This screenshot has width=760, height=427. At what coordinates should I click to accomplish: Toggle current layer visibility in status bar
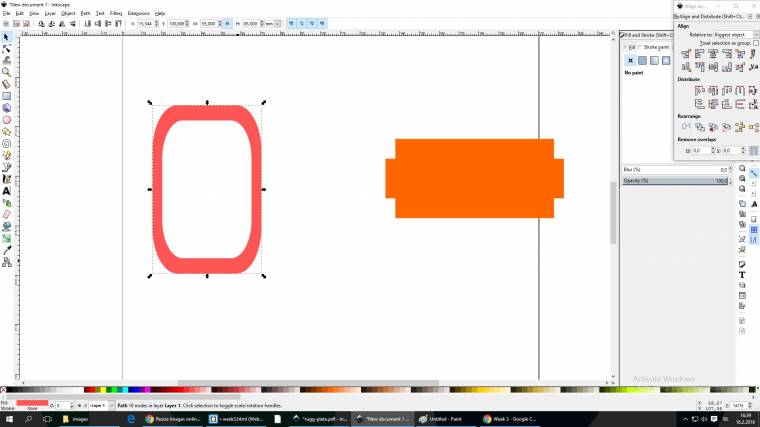(x=79, y=406)
